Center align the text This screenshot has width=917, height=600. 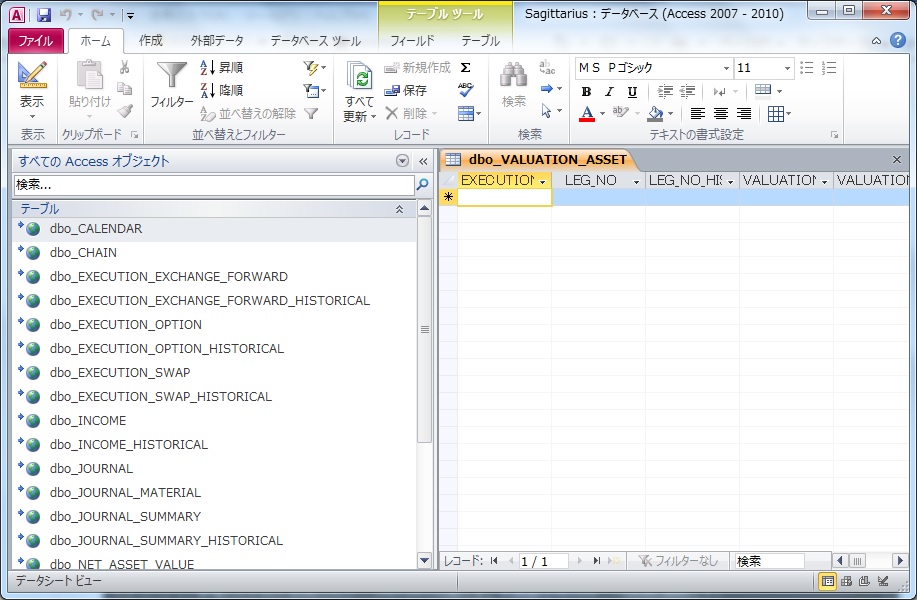tap(720, 113)
